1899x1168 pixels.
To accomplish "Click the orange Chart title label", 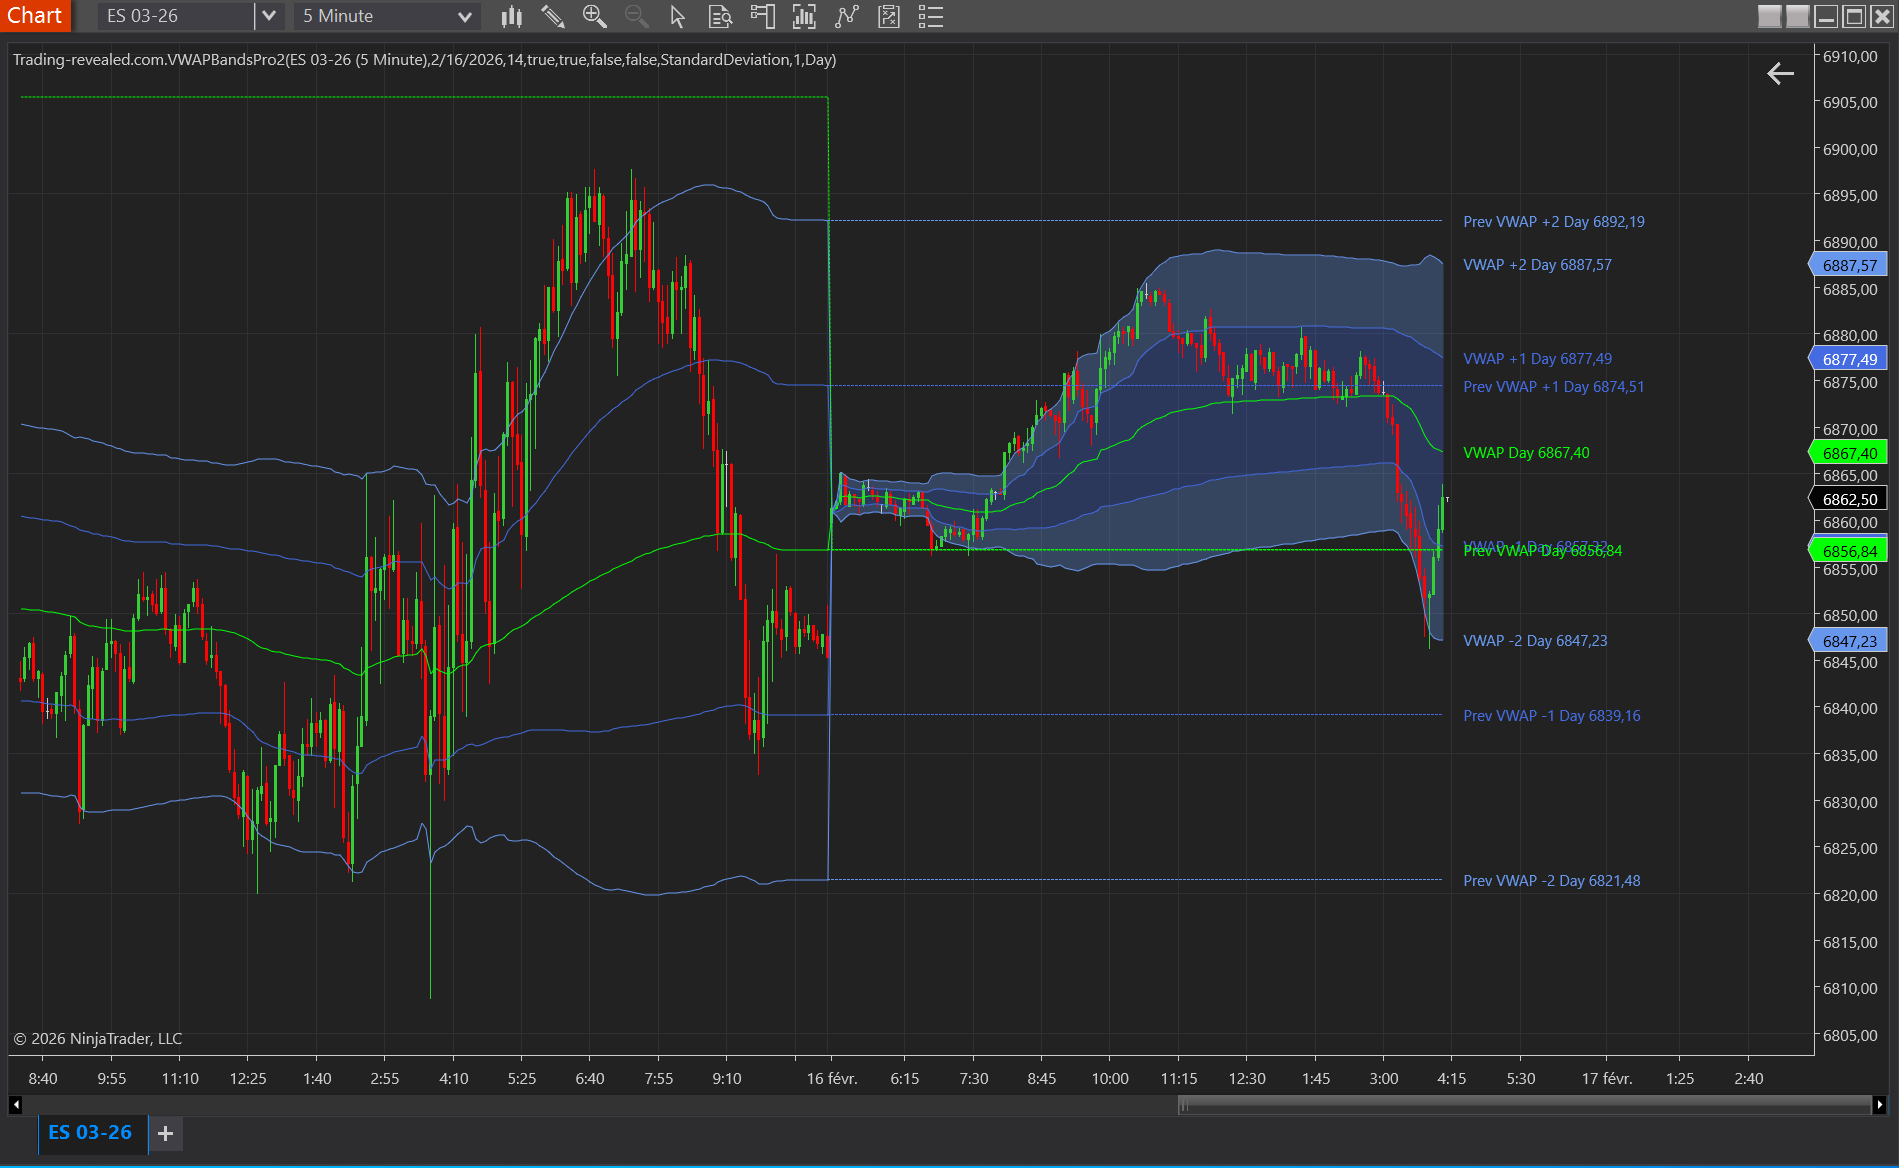I will pos(35,15).
